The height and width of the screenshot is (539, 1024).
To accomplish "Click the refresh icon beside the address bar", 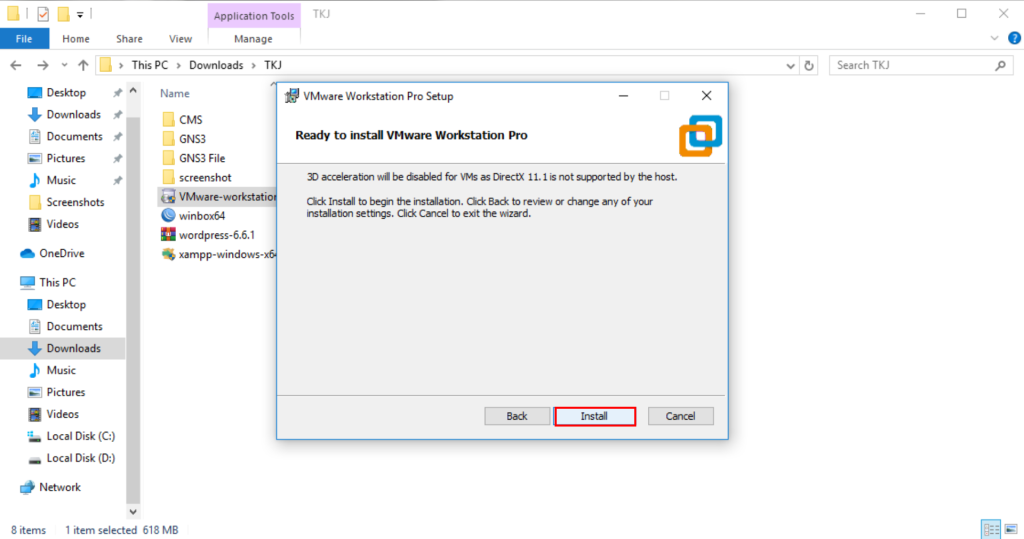I will (809, 65).
